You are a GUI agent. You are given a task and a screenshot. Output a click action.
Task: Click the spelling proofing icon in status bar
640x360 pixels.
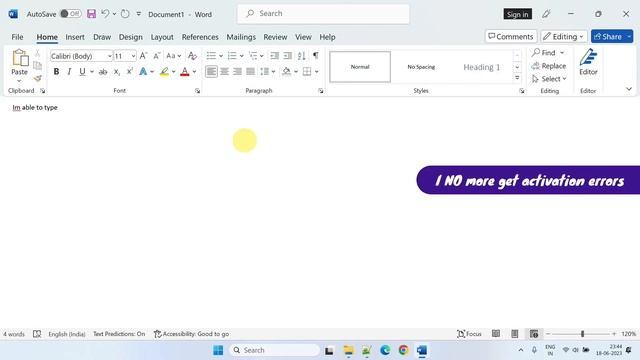pos(37,334)
